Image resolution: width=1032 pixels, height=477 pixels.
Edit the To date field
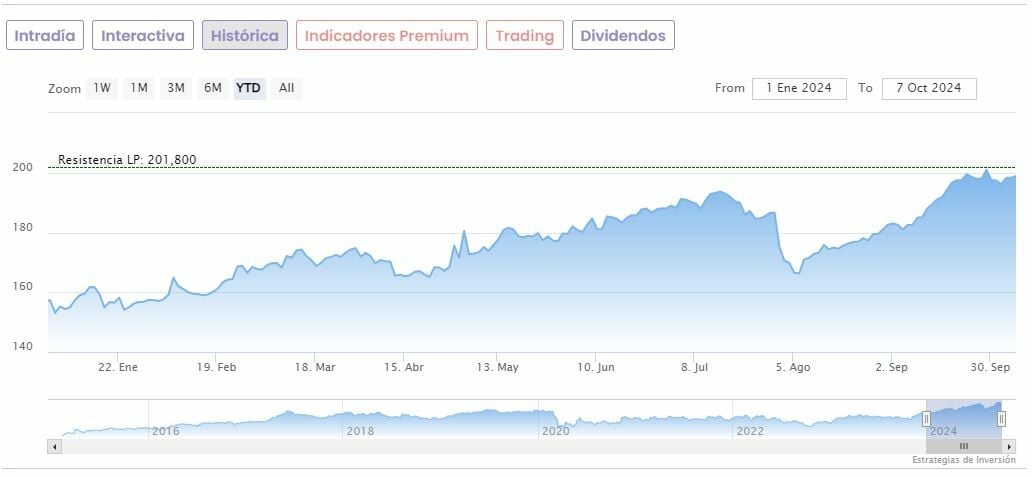click(929, 88)
